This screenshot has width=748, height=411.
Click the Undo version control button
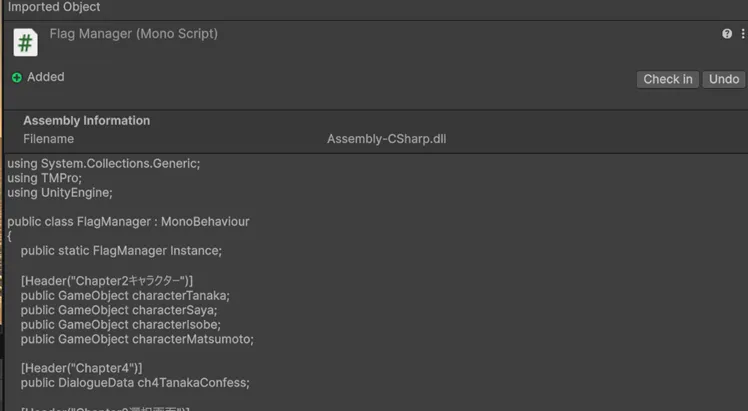tap(724, 79)
